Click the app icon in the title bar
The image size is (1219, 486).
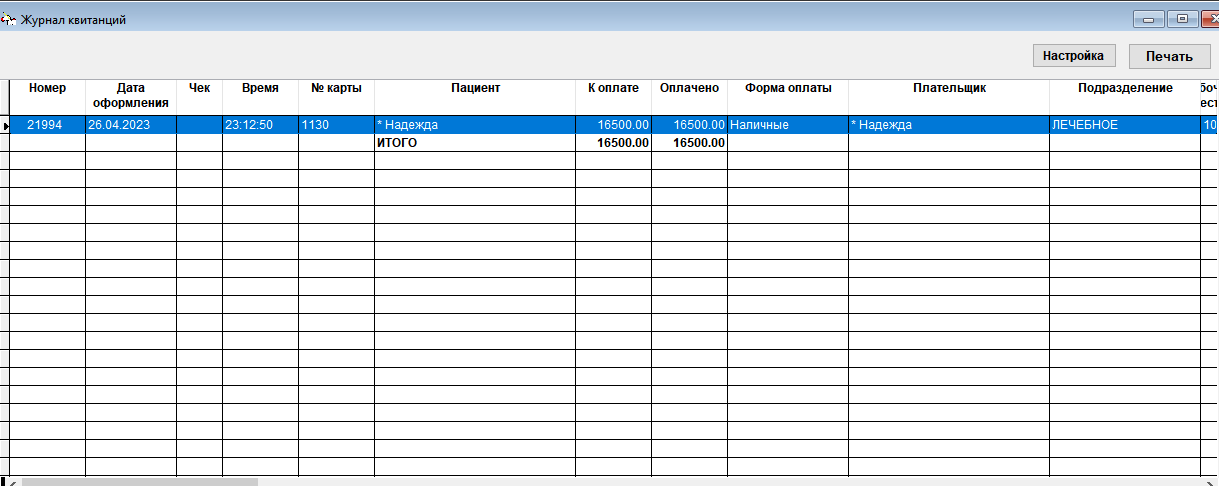(10, 19)
